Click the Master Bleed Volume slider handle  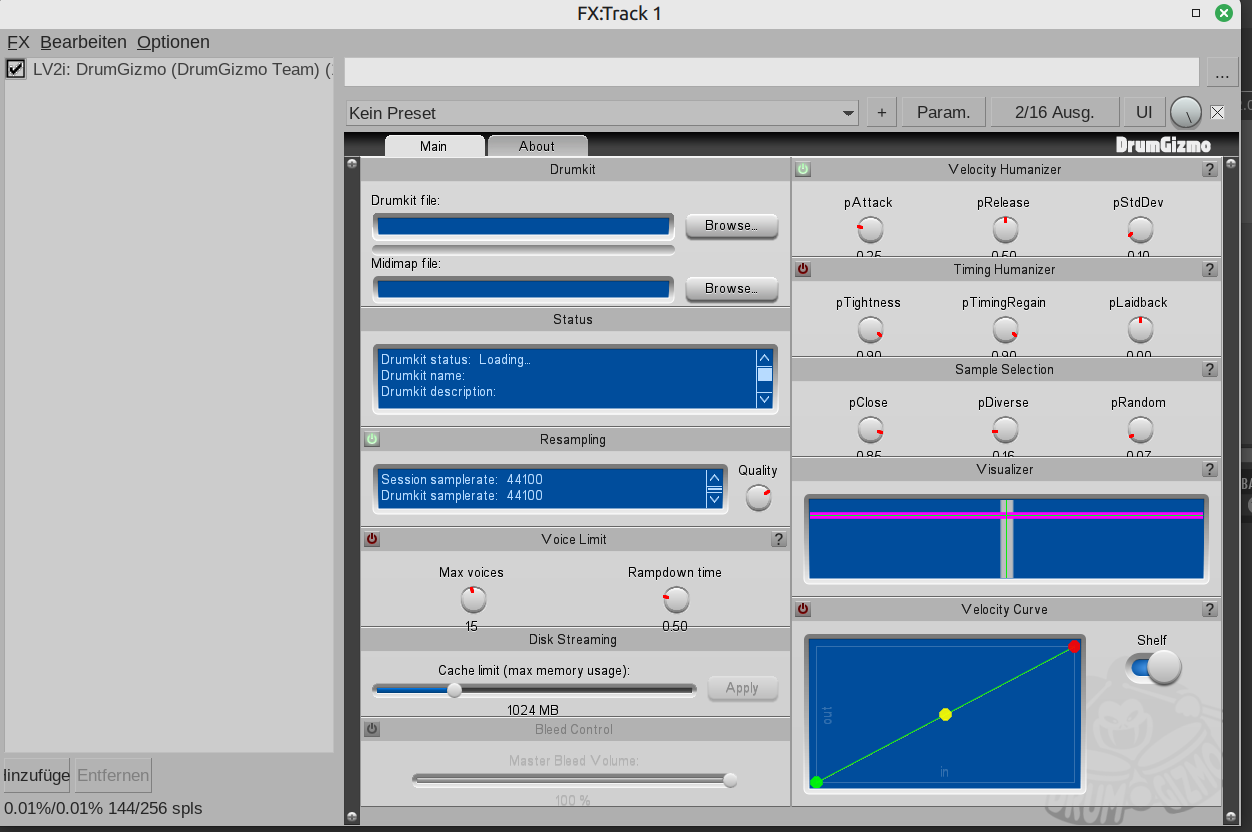(730, 780)
